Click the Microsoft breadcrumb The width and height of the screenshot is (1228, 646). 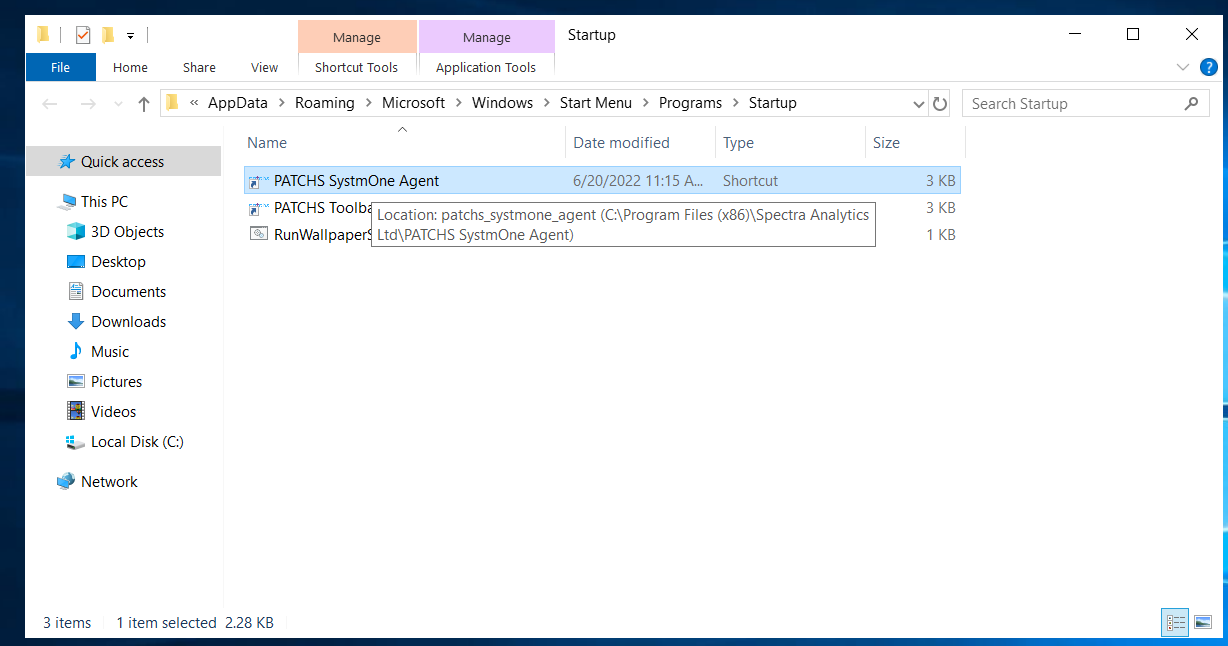tap(413, 103)
